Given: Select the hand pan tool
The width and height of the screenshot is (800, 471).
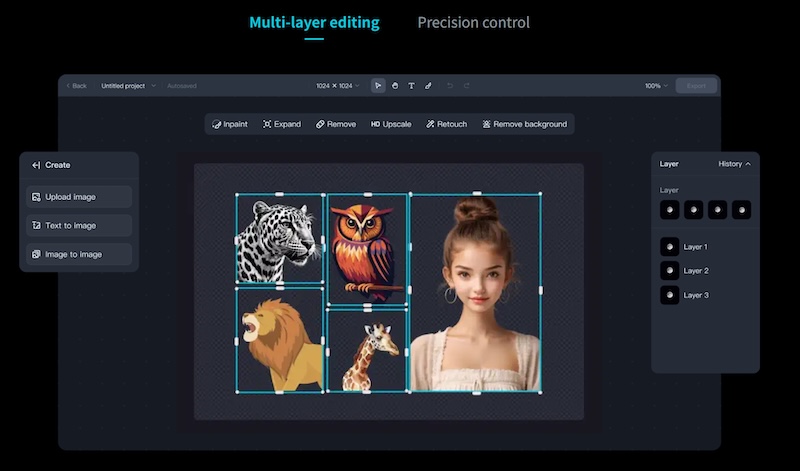Looking at the screenshot, I should 395,86.
